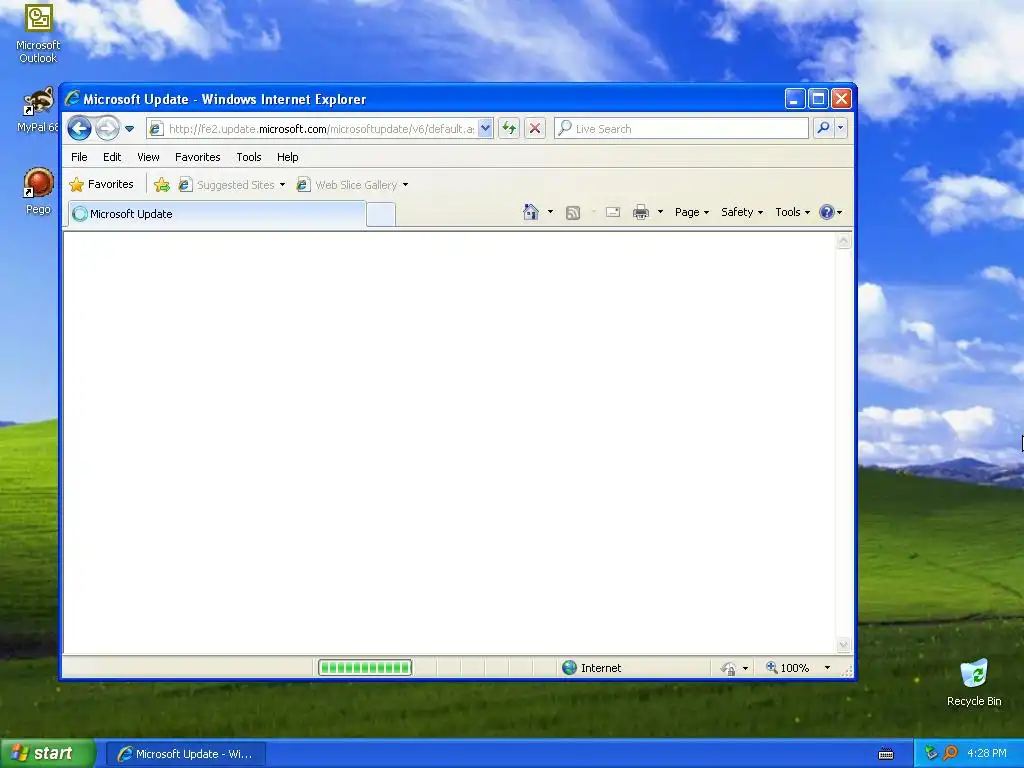Screen dimensions: 1024x768
Task: Go back with the Back arrow button
Action: coord(79,129)
